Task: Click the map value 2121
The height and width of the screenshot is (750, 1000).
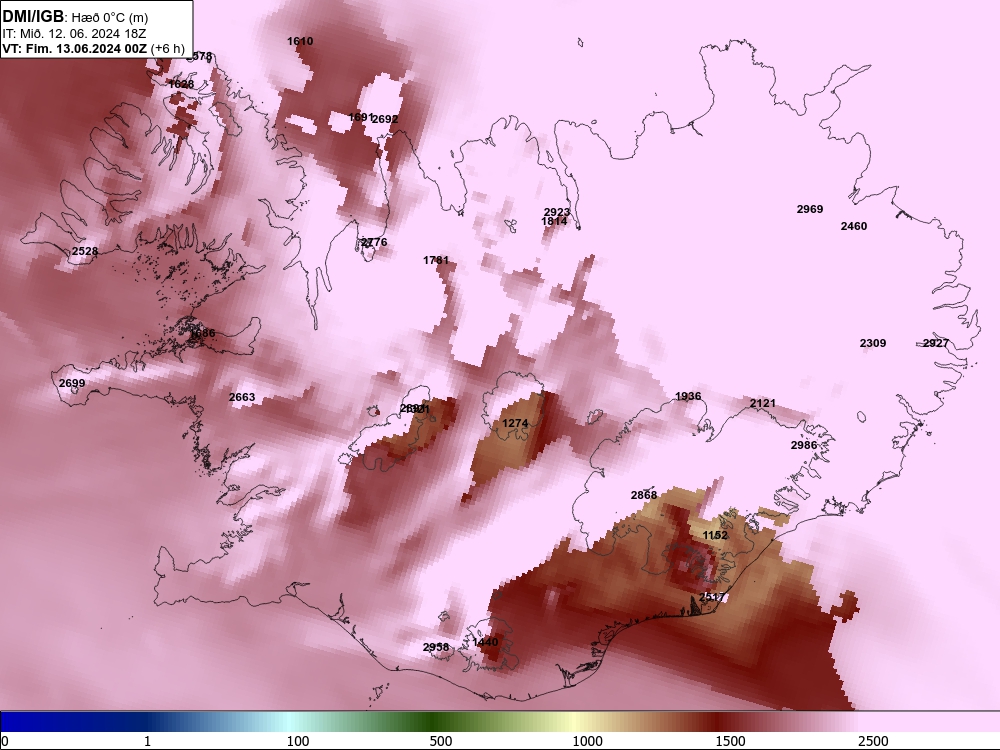Action: coord(763,403)
